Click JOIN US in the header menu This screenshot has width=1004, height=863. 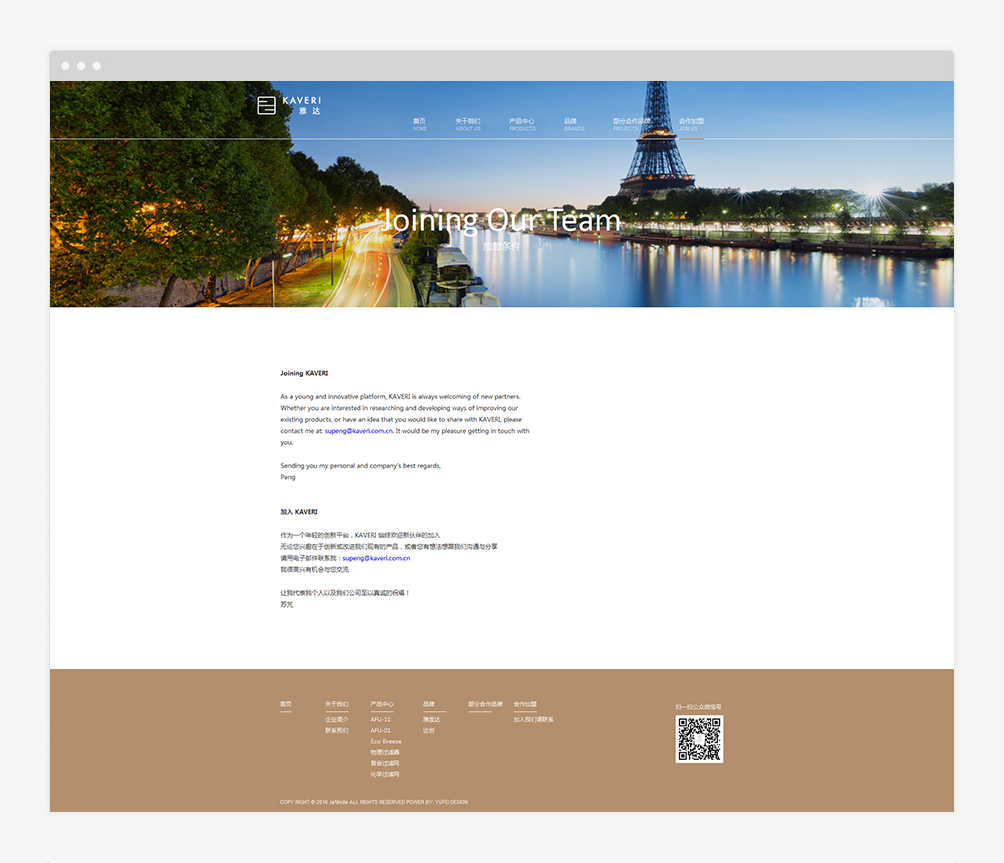point(690,124)
